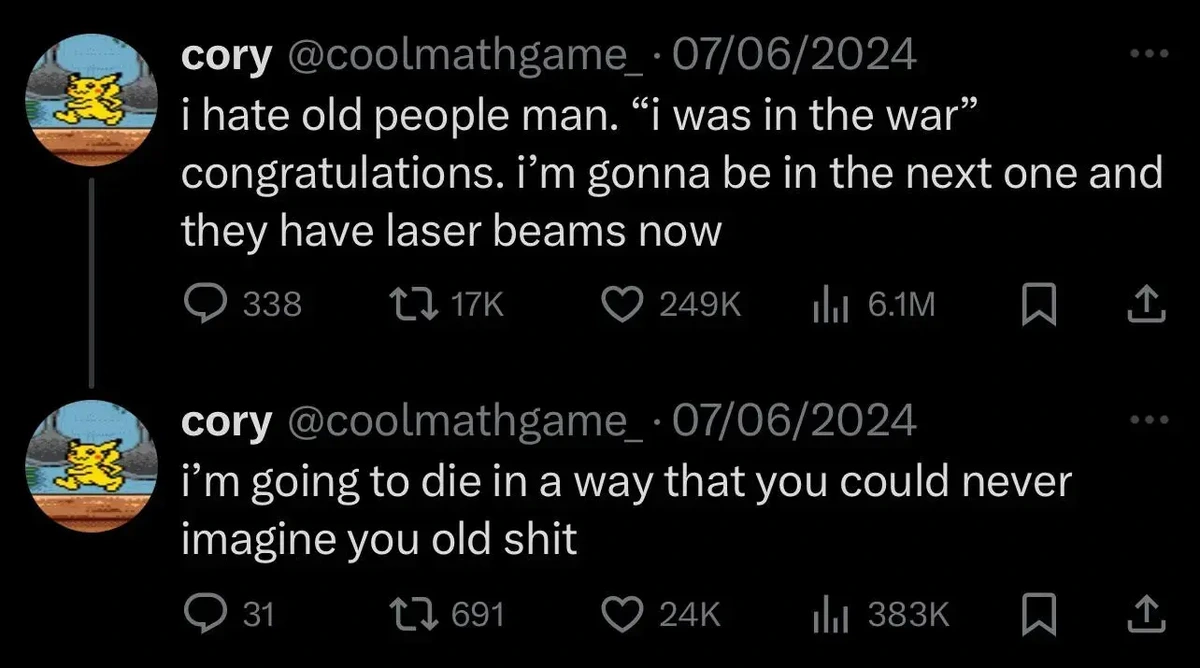Open cory's avatar on second tweet
The width and height of the screenshot is (1200, 668).
(92, 465)
